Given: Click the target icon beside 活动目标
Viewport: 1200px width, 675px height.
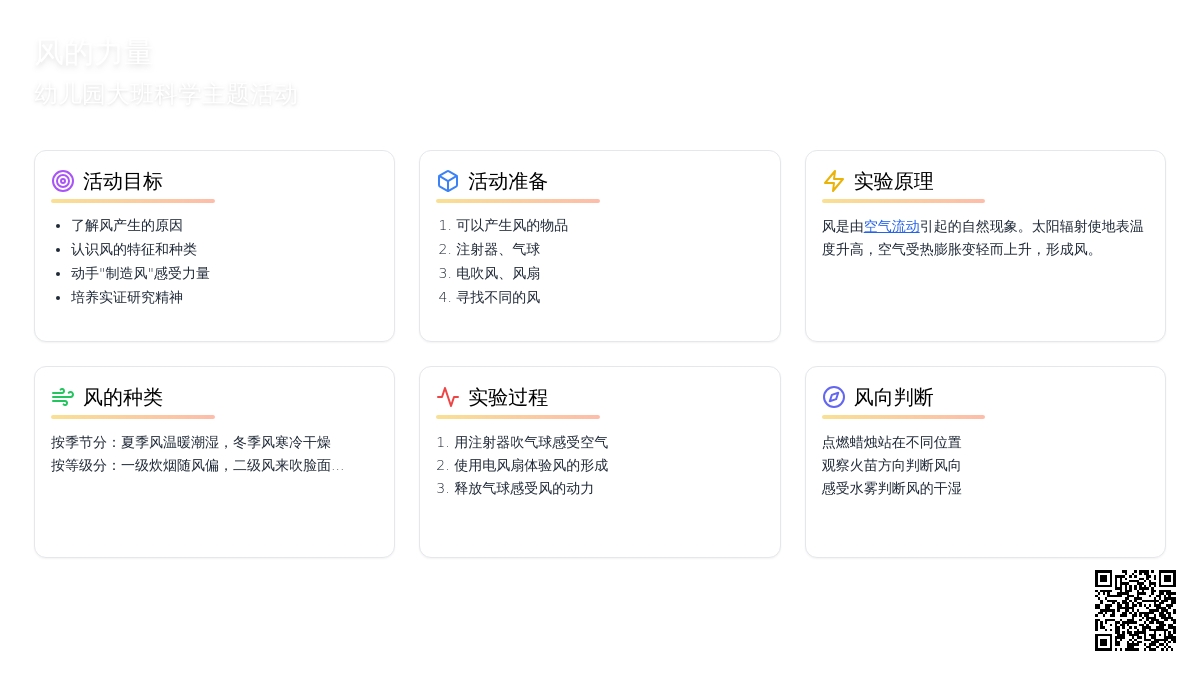Looking at the screenshot, I should point(63,181).
